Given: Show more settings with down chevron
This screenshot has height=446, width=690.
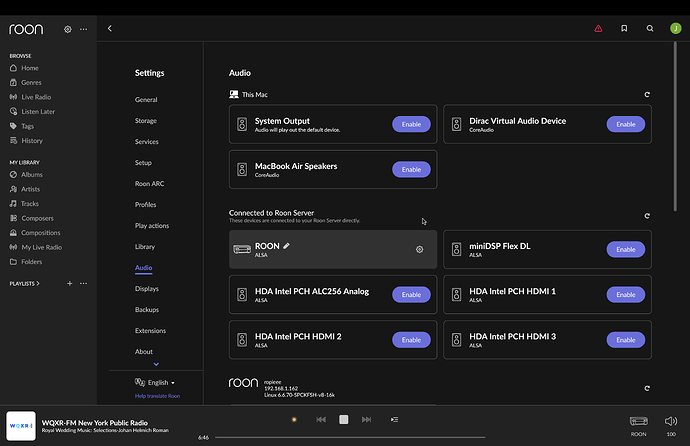Looking at the screenshot, I should click(x=156, y=364).
